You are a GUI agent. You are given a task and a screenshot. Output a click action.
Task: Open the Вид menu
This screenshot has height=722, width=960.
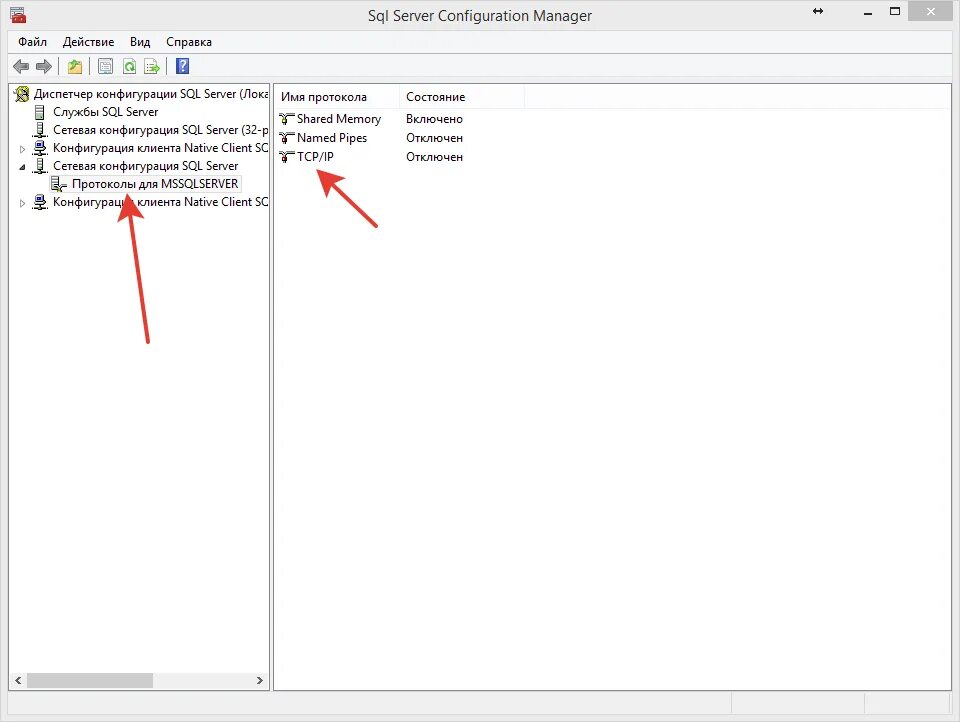tap(140, 42)
